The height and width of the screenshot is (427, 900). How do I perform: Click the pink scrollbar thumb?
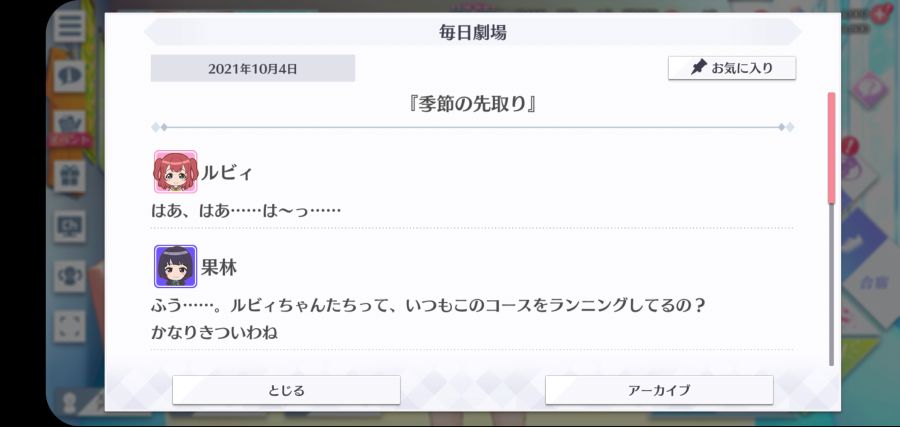tap(831, 147)
